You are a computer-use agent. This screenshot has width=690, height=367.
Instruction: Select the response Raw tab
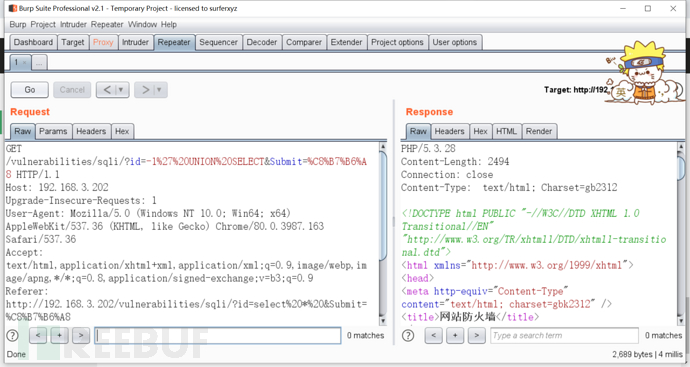tap(418, 131)
